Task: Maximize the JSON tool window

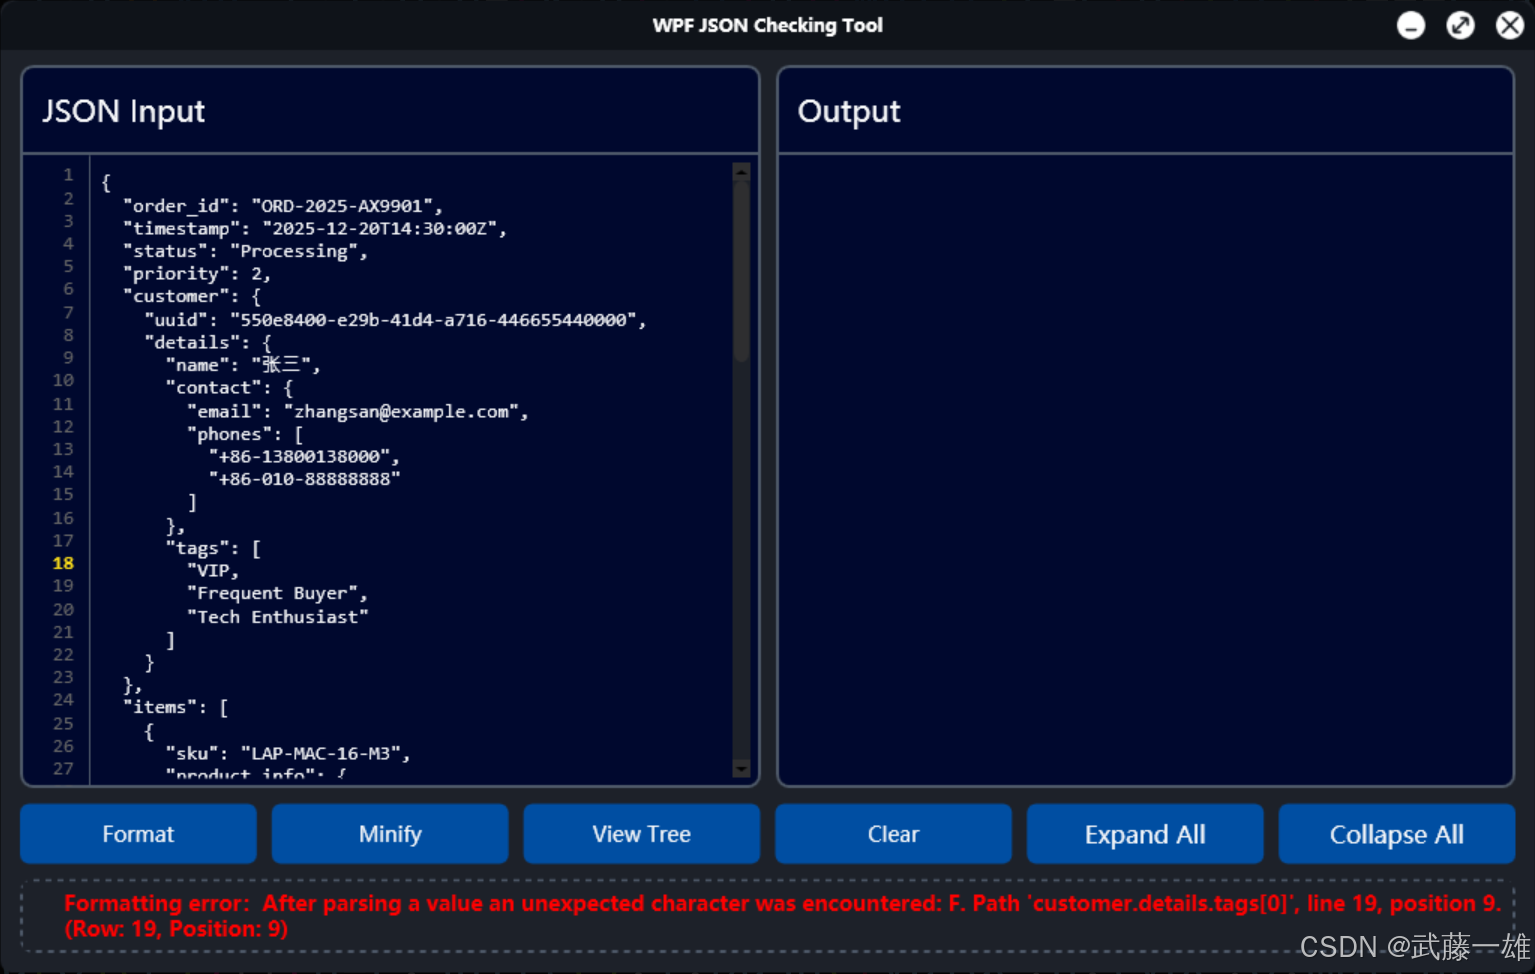Action: click(1461, 25)
